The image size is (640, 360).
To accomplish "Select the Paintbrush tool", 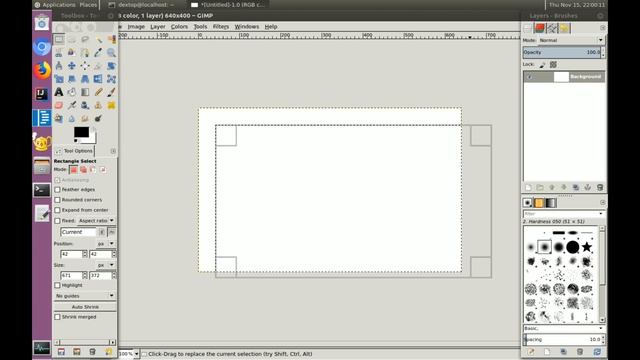I will [111, 92].
